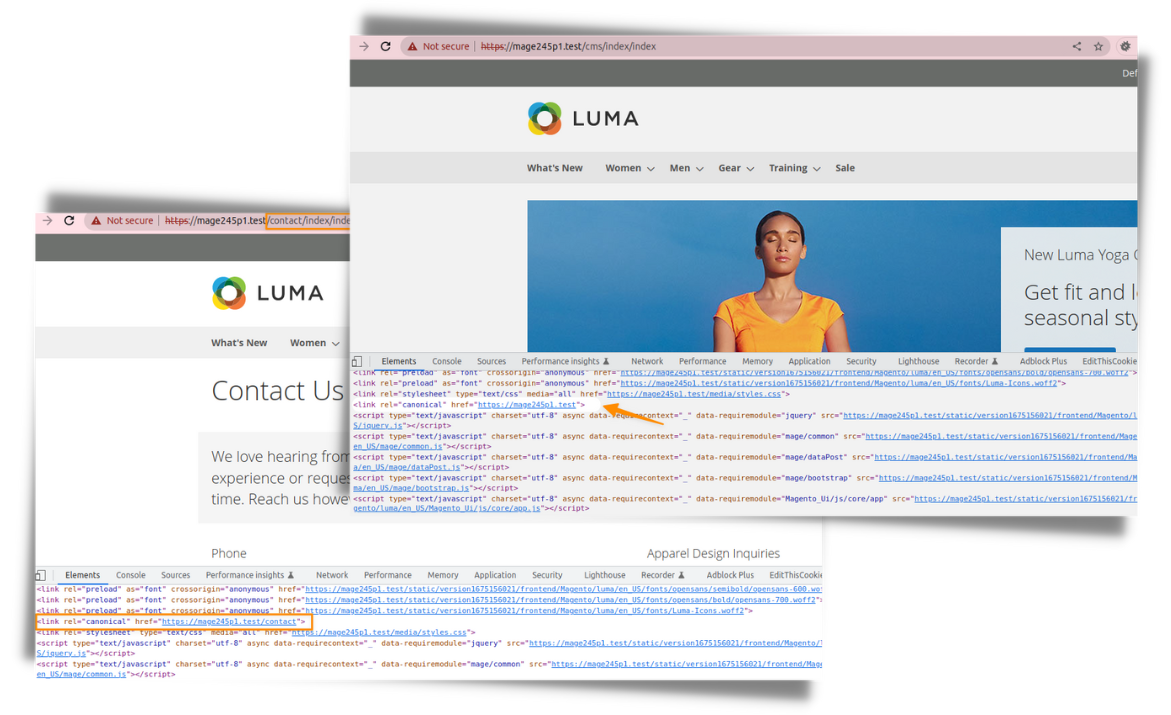Select the Contact Us page heading
Screen dimensions: 1171x715
[277, 391]
